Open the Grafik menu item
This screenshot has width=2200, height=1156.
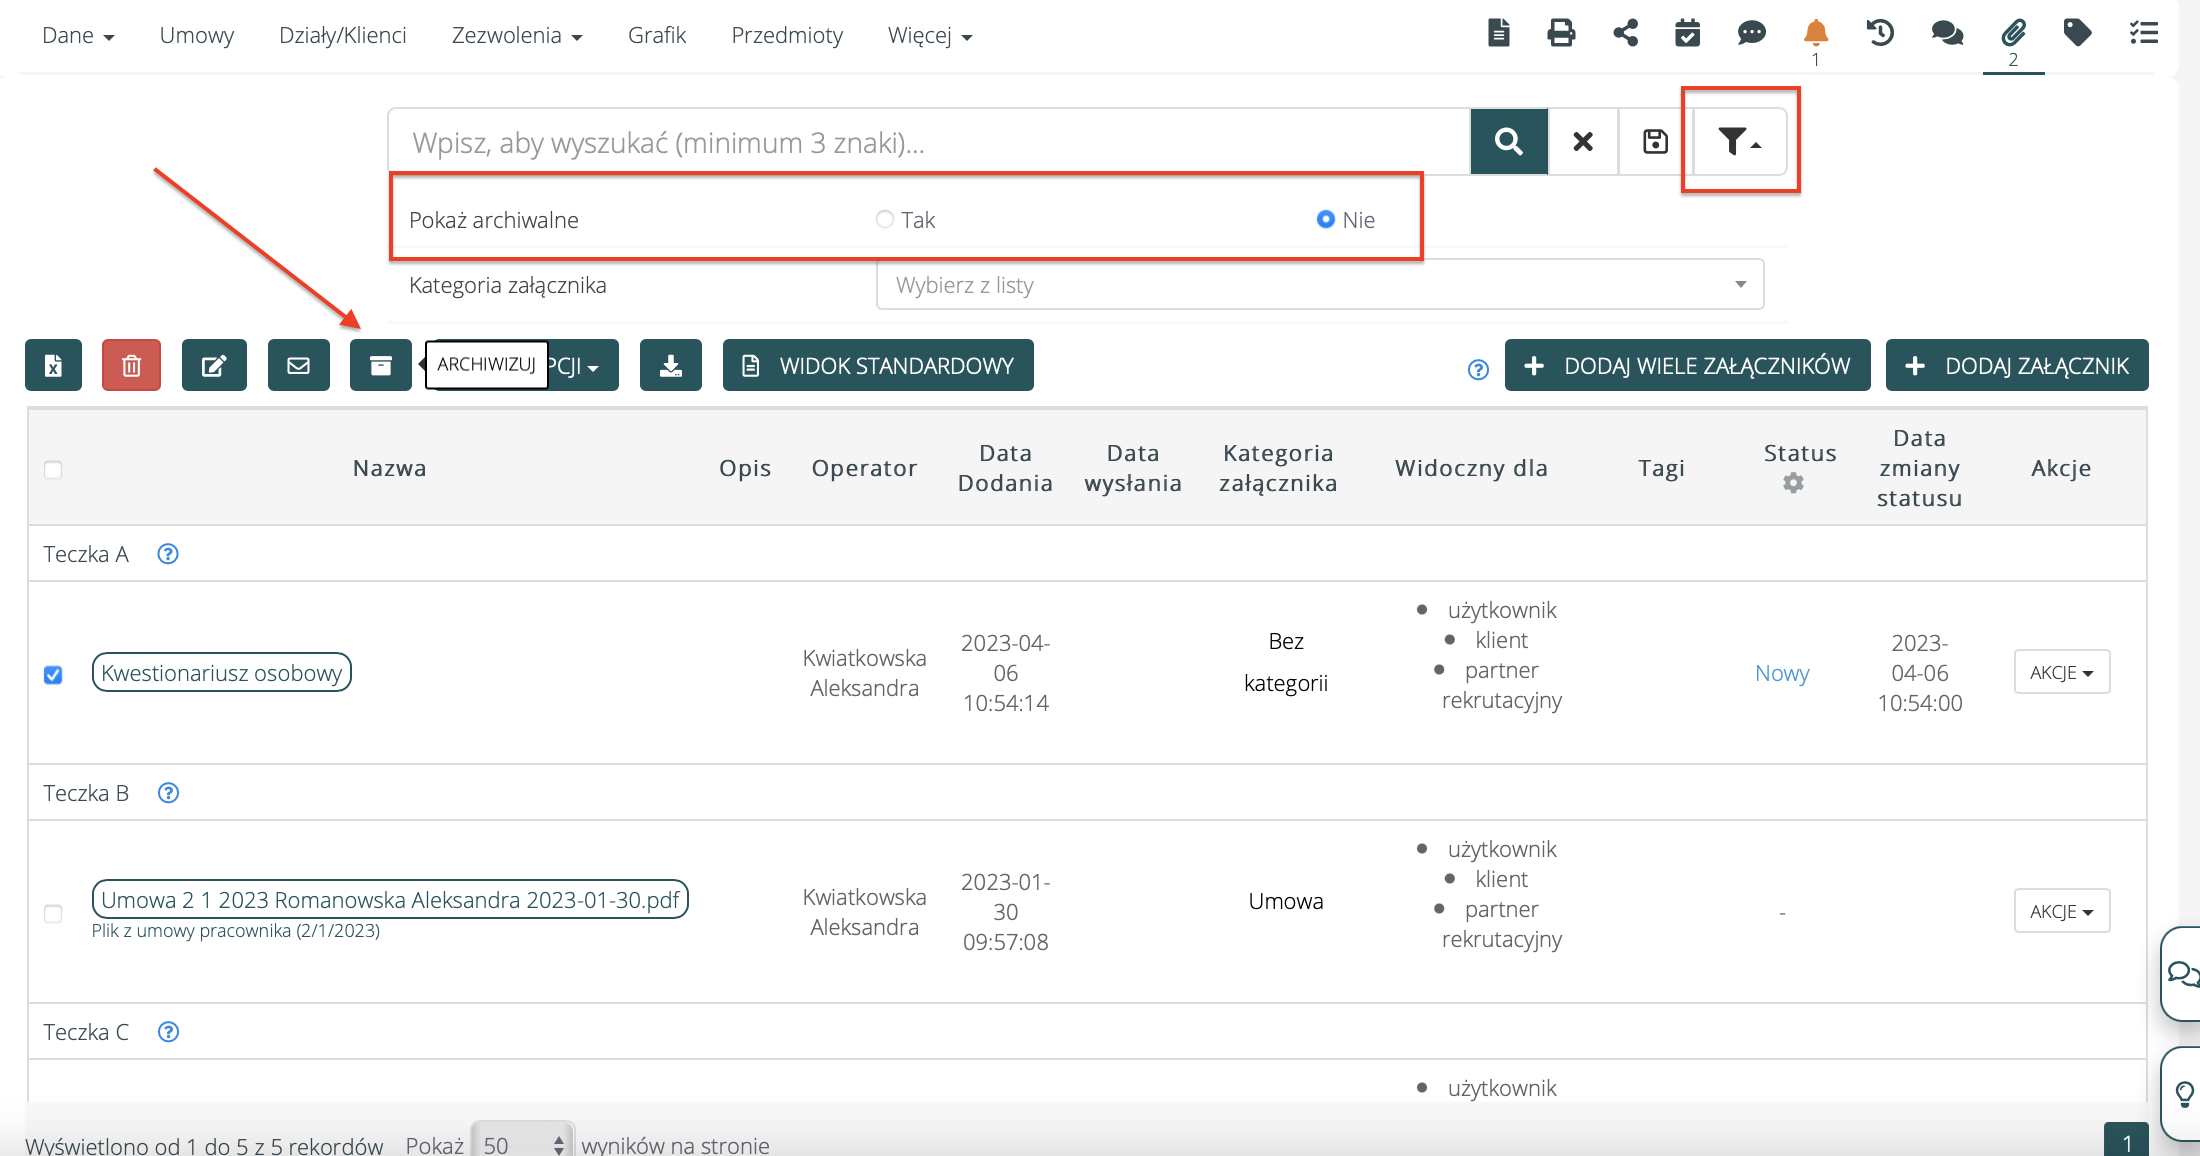[x=657, y=36]
